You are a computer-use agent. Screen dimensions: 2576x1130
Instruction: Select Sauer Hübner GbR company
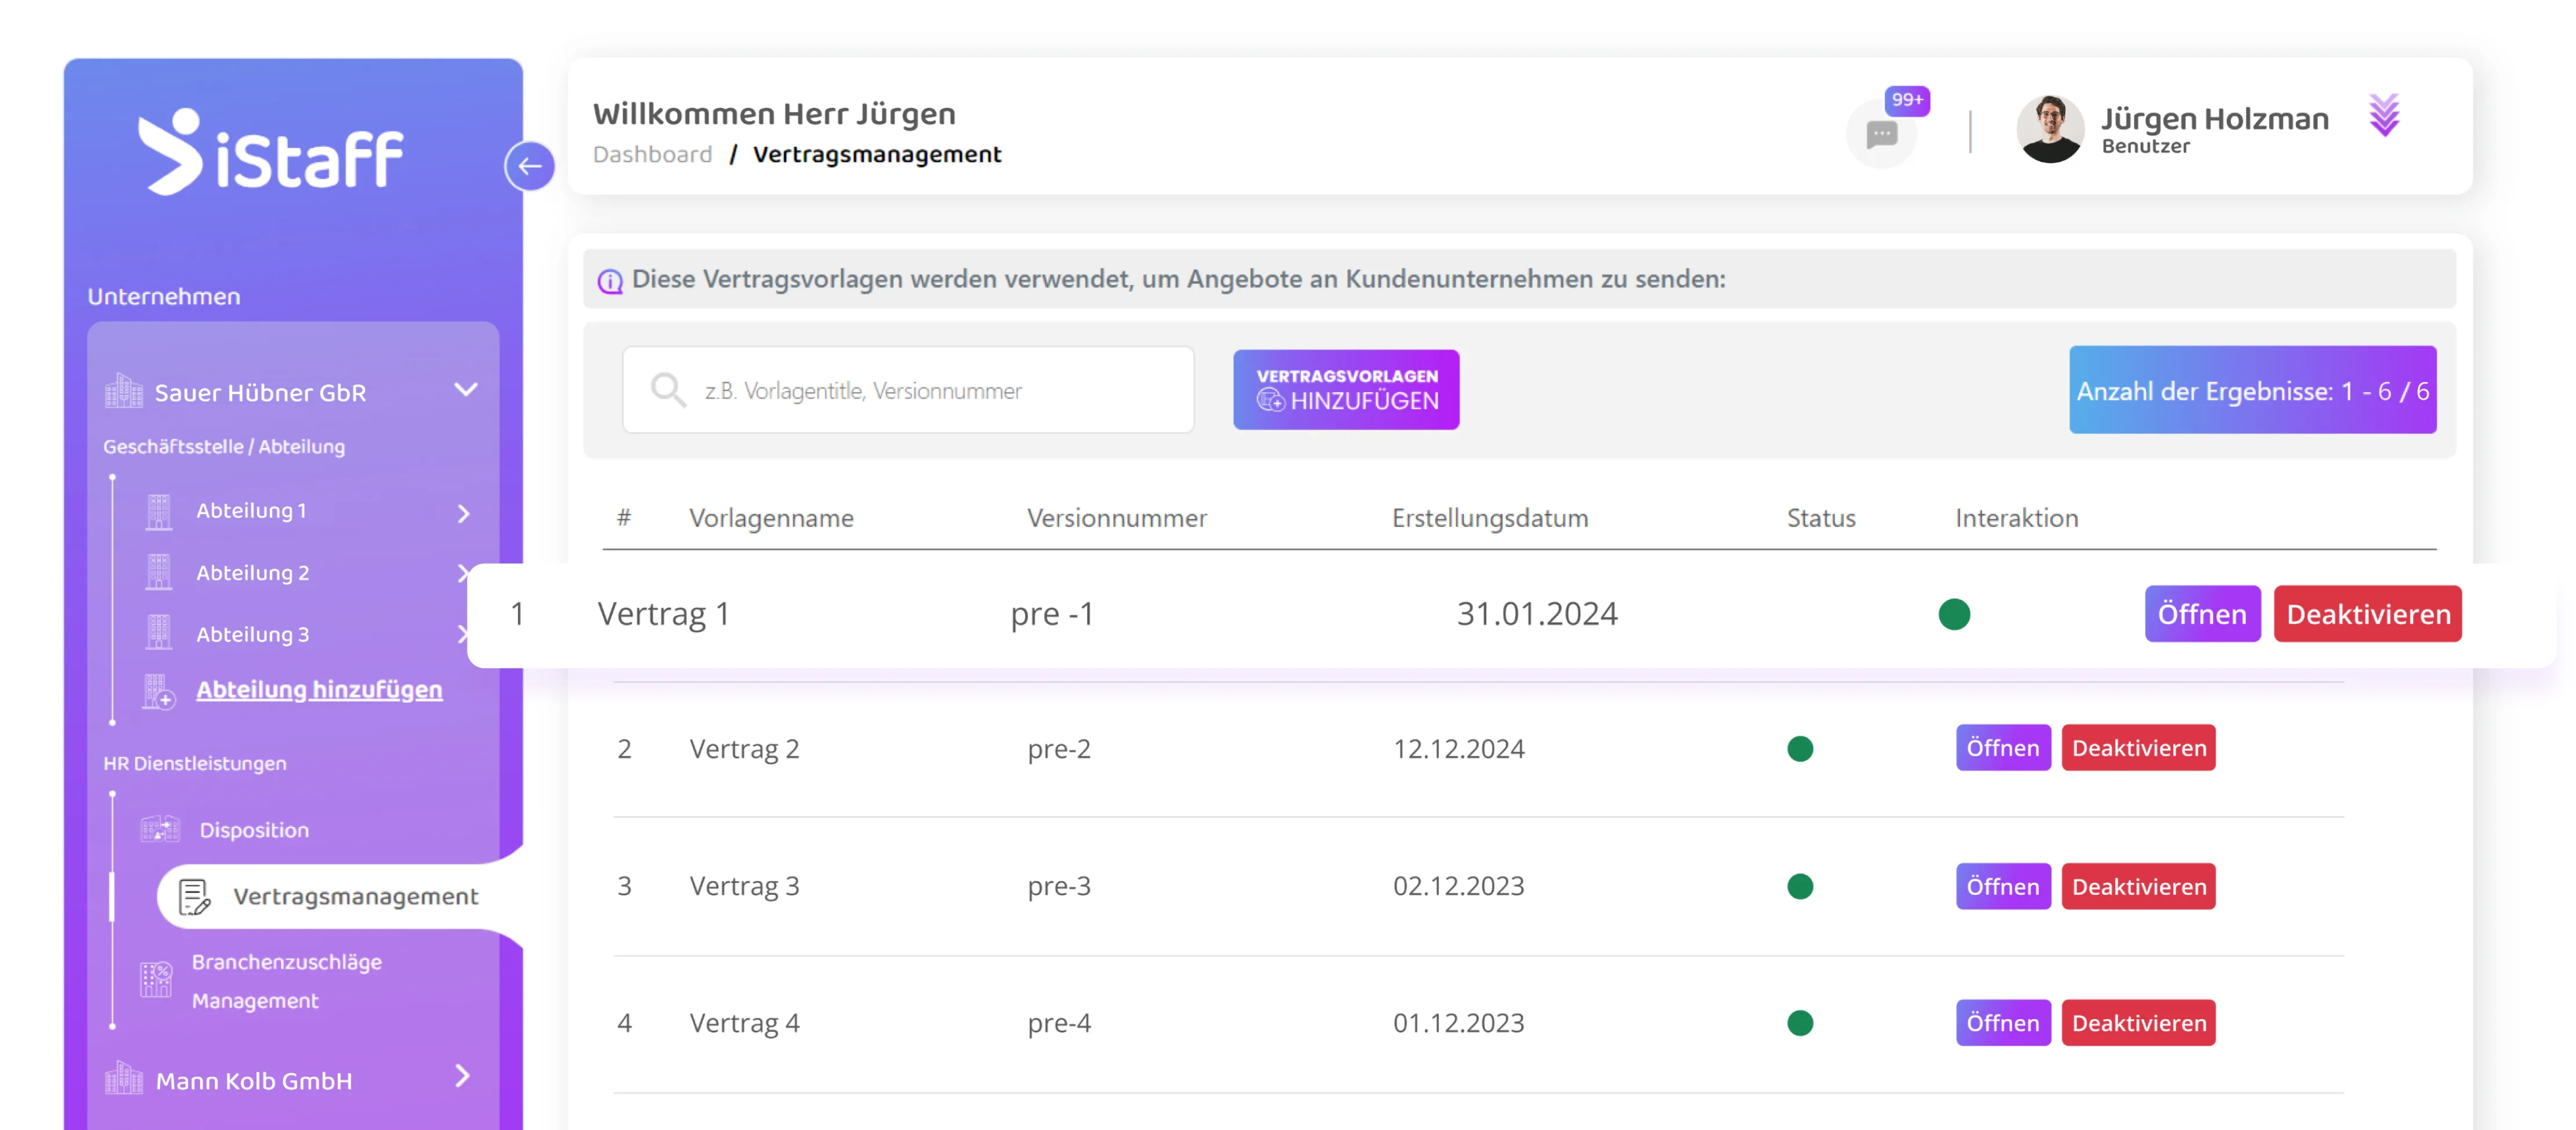pyautogui.click(x=260, y=393)
